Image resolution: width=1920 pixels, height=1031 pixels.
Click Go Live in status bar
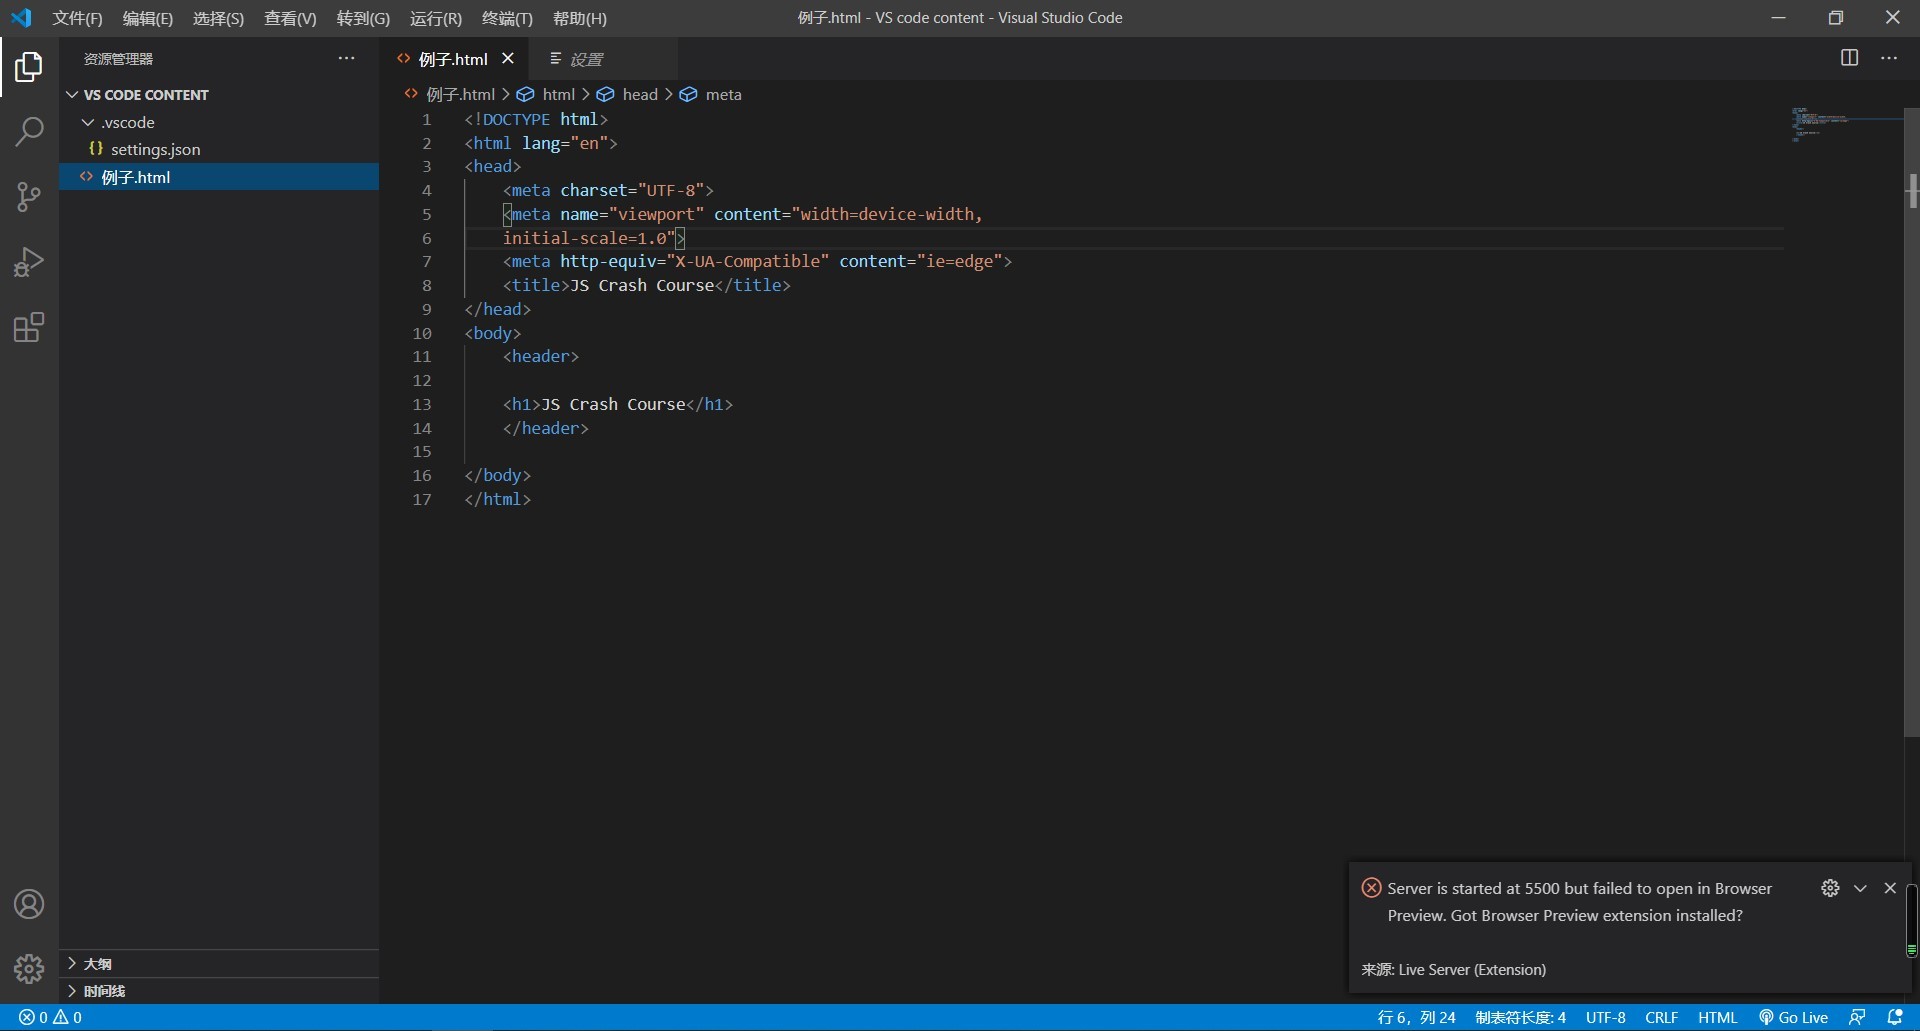click(1794, 1017)
